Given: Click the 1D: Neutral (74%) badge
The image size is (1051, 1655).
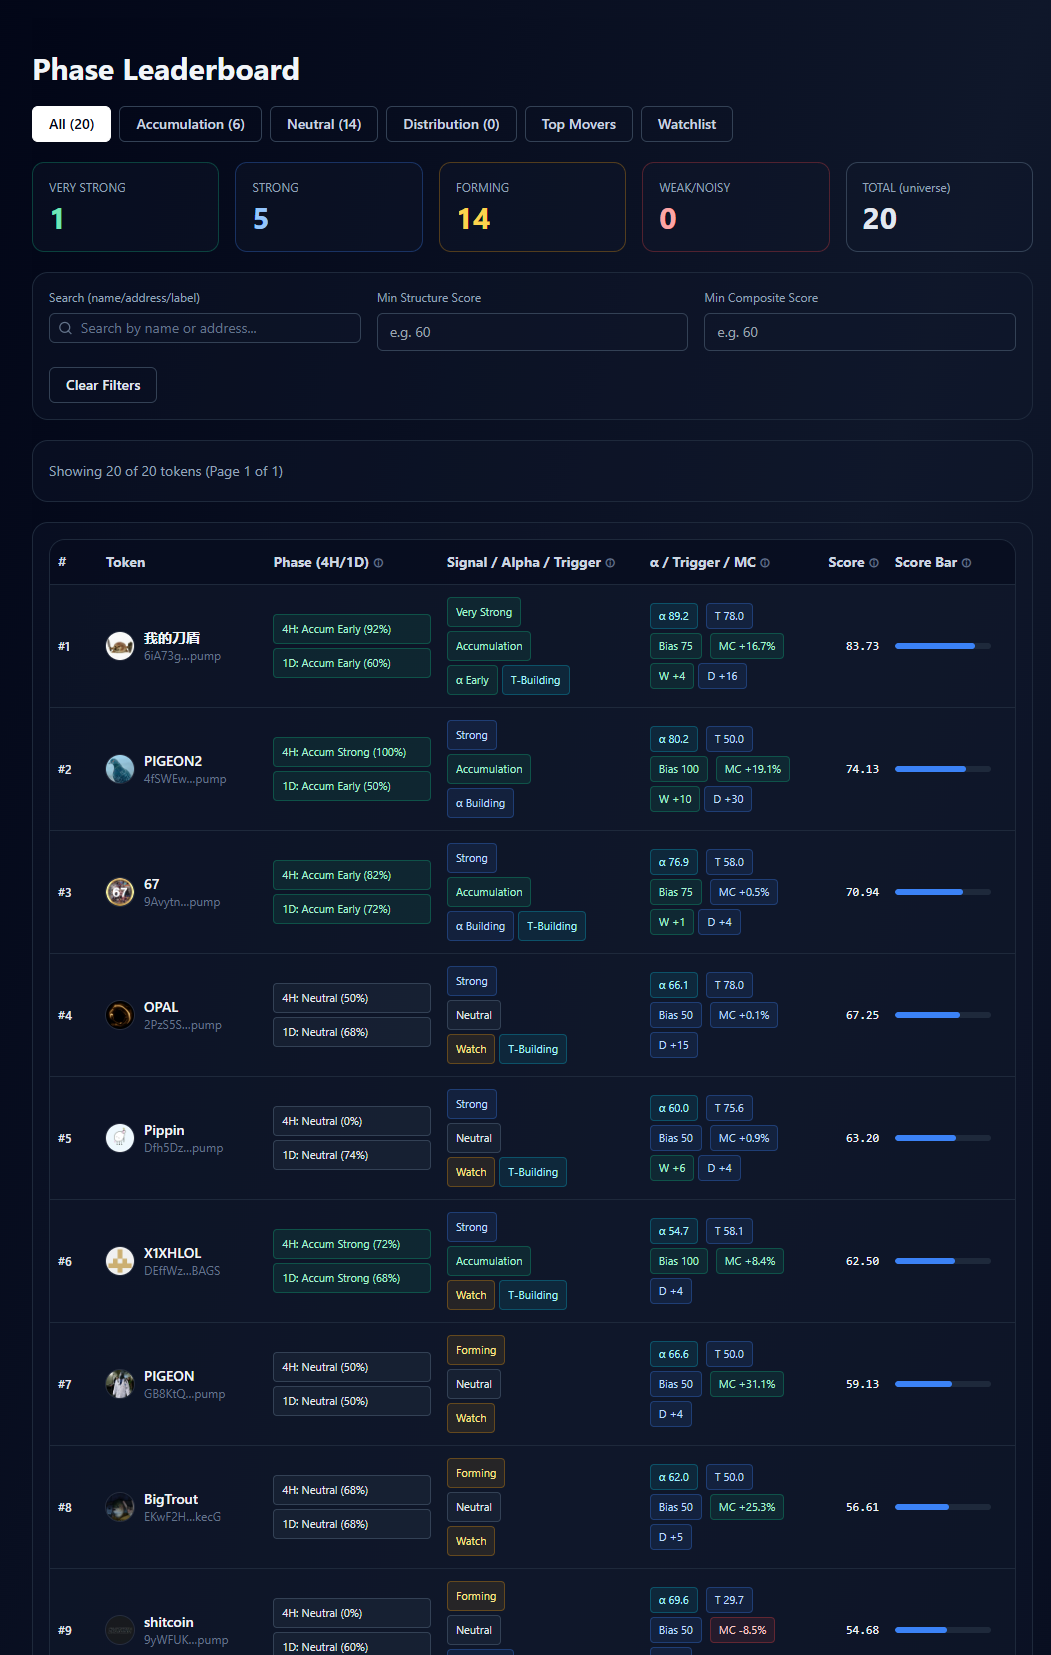Looking at the screenshot, I should pyautogui.click(x=352, y=1155).
